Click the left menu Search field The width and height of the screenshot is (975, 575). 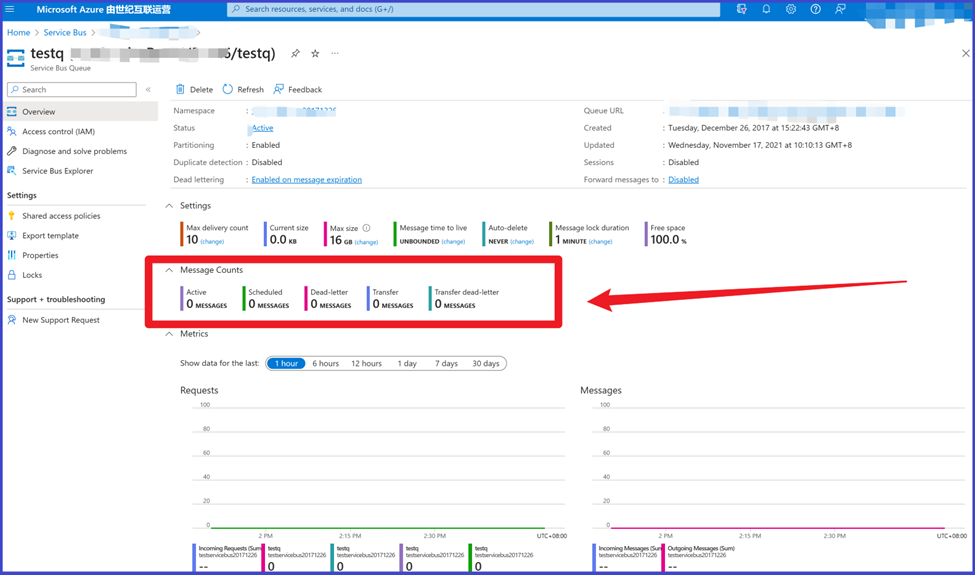[x=72, y=90]
